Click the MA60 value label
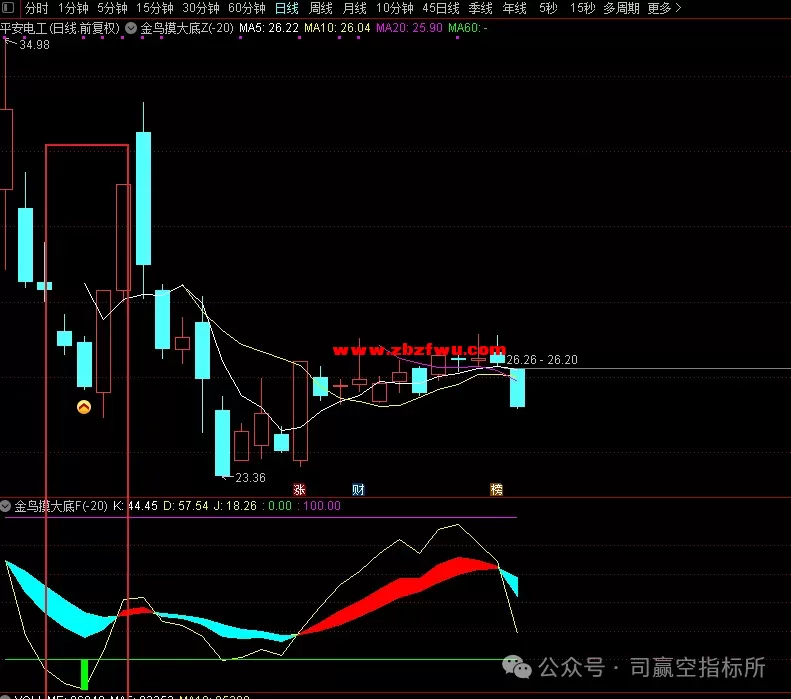This screenshot has height=699, width=791. [467, 28]
